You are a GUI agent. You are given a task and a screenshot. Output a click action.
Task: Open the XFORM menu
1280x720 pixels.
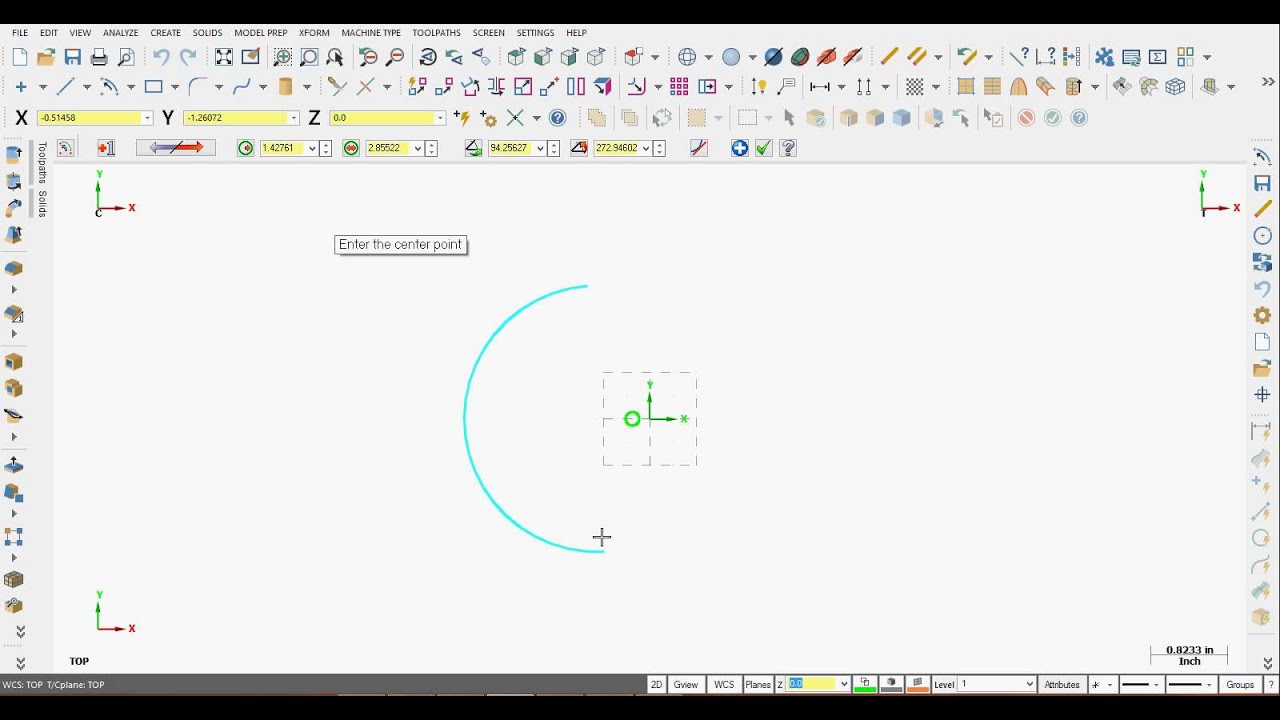(314, 33)
